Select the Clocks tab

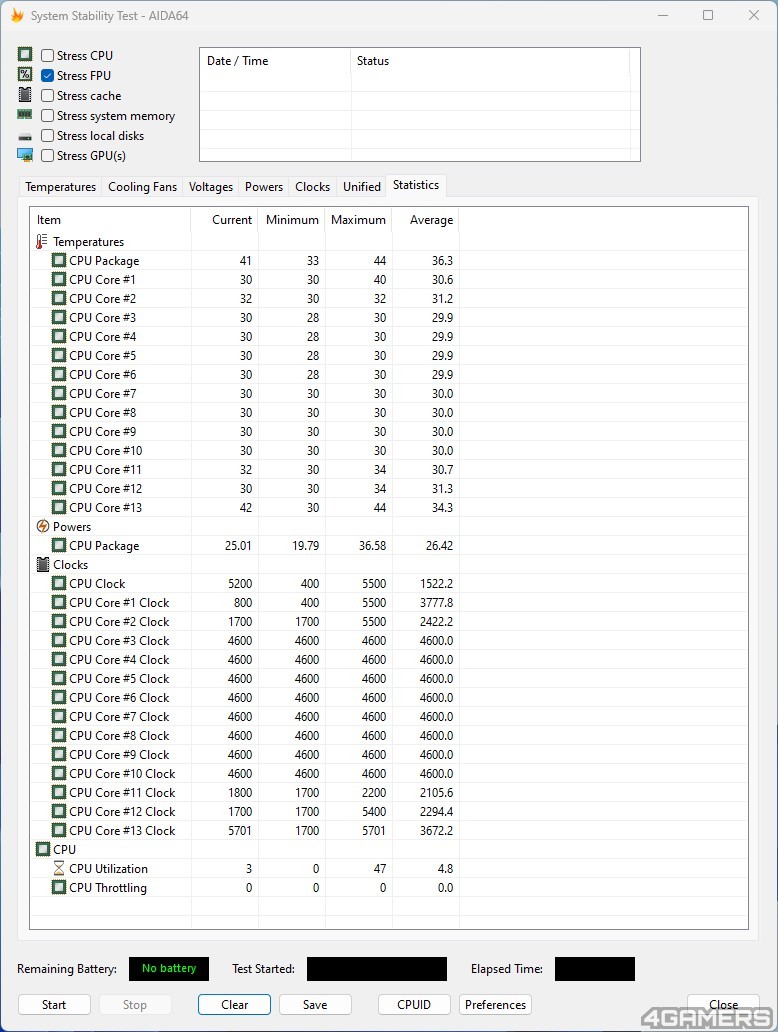[x=313, y=187]
